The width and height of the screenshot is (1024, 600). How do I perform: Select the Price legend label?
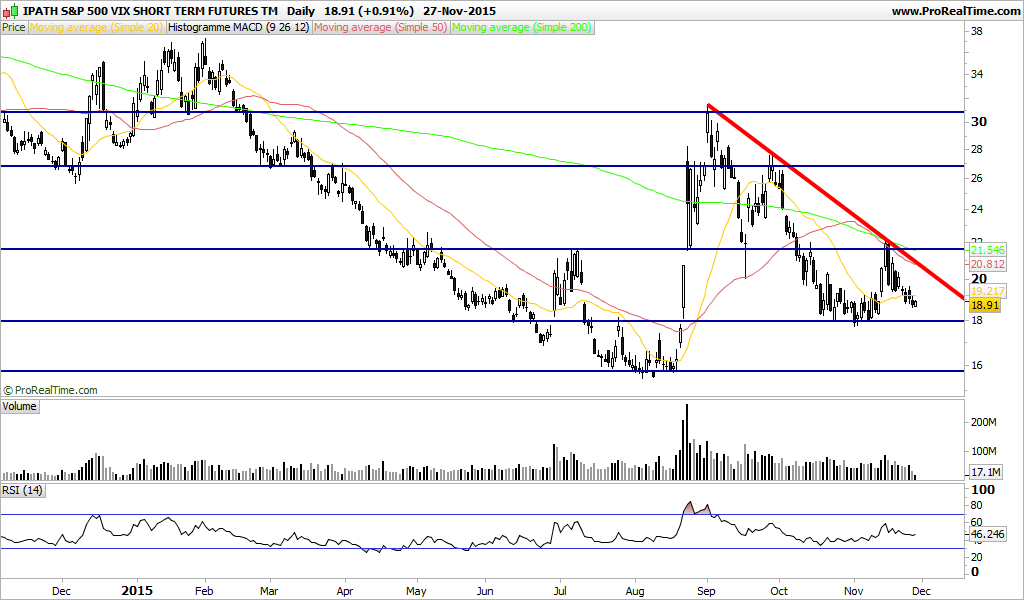click(14, 27)
